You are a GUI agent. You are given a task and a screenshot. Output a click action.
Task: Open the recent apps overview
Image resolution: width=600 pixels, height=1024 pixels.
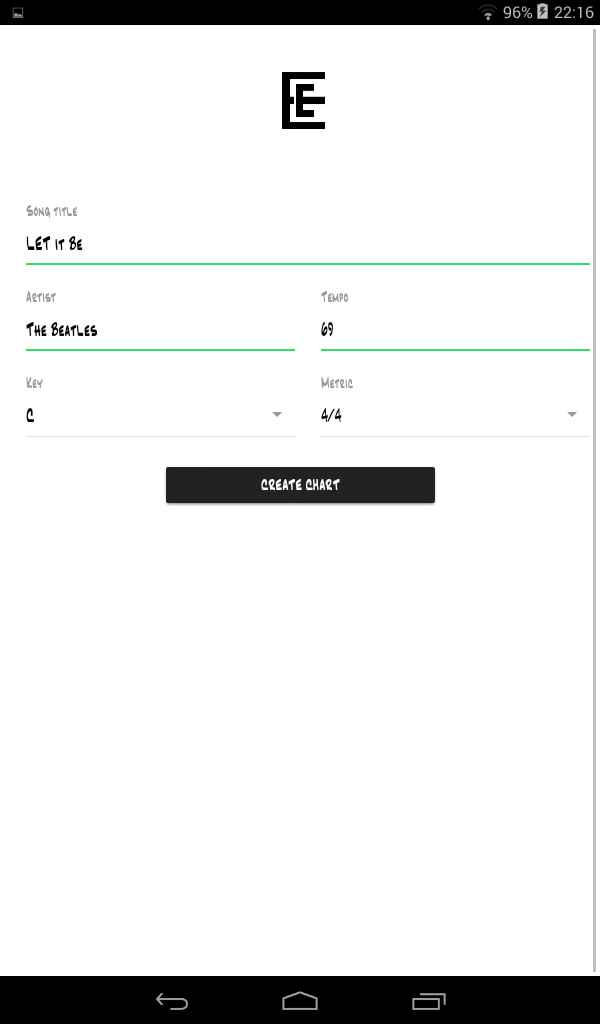(x=428, y=1000)
